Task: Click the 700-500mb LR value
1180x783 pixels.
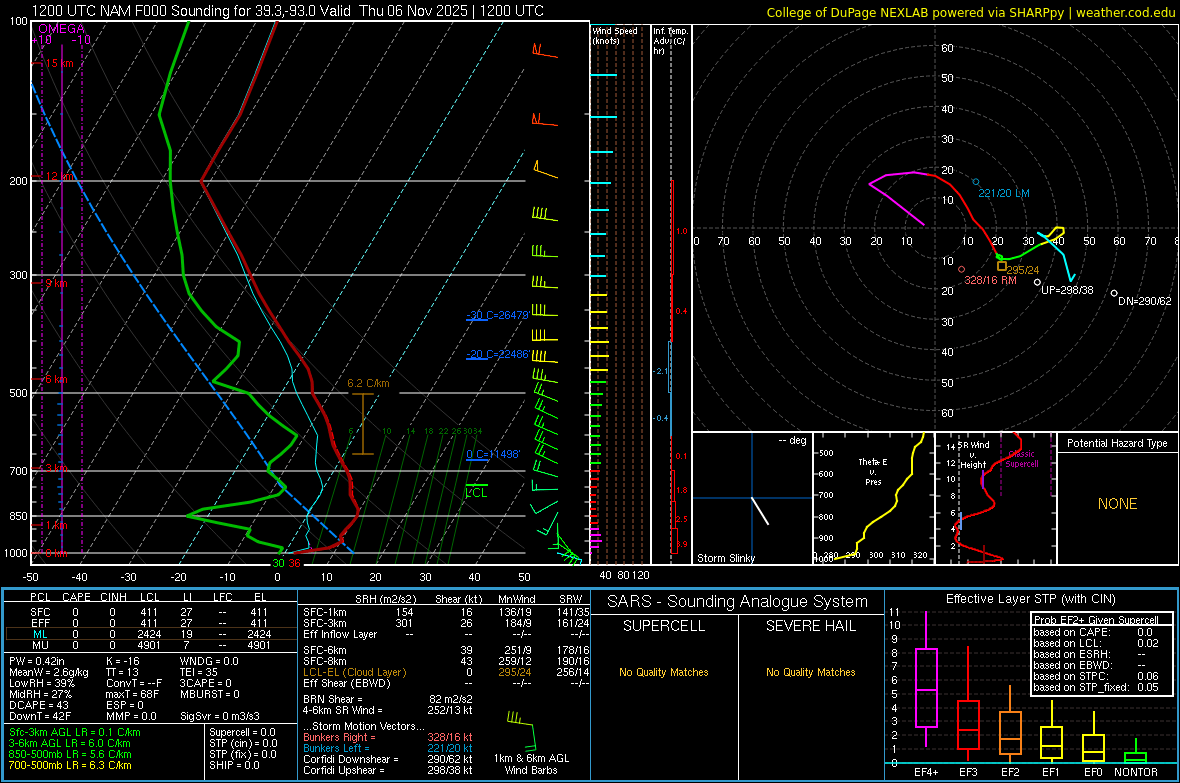Action: [70, 765]
